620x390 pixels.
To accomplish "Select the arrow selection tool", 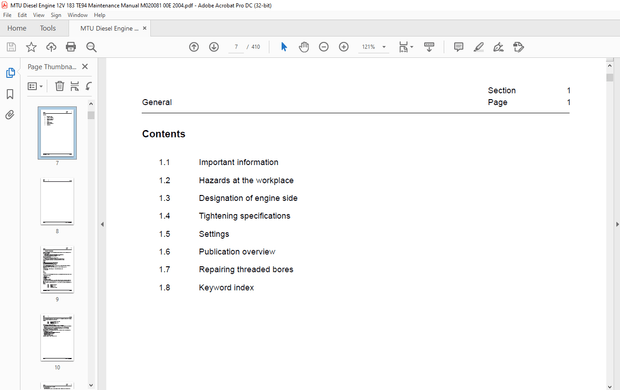I will (x=284, y=47).
